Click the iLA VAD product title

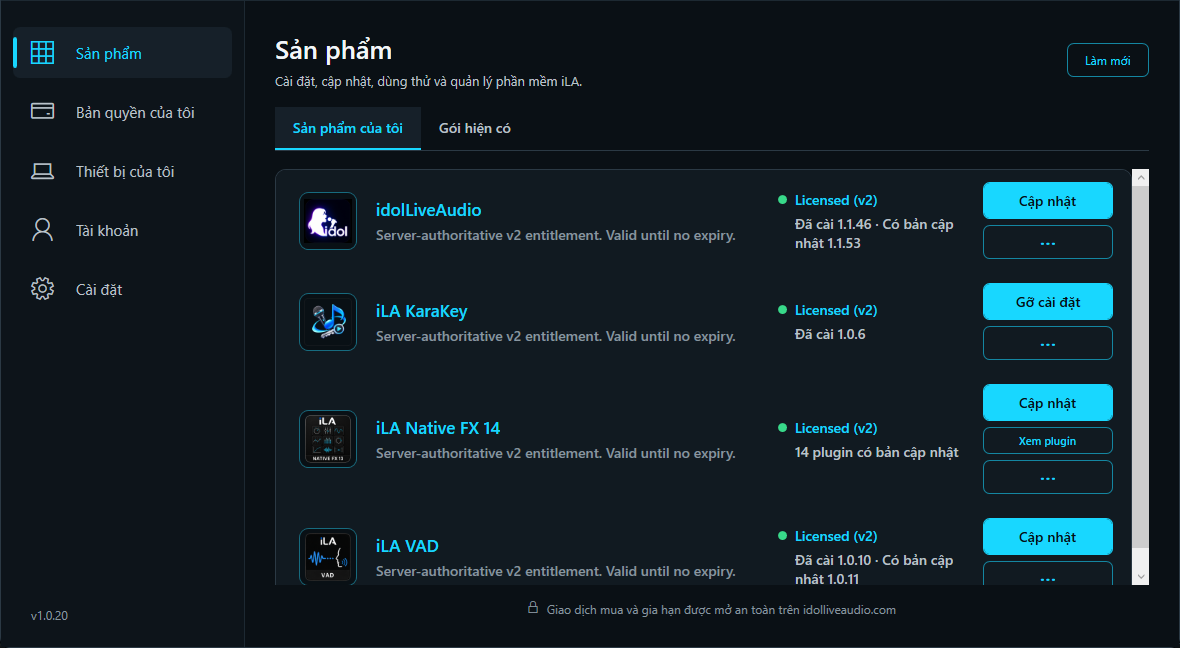[x=407, y=546]
